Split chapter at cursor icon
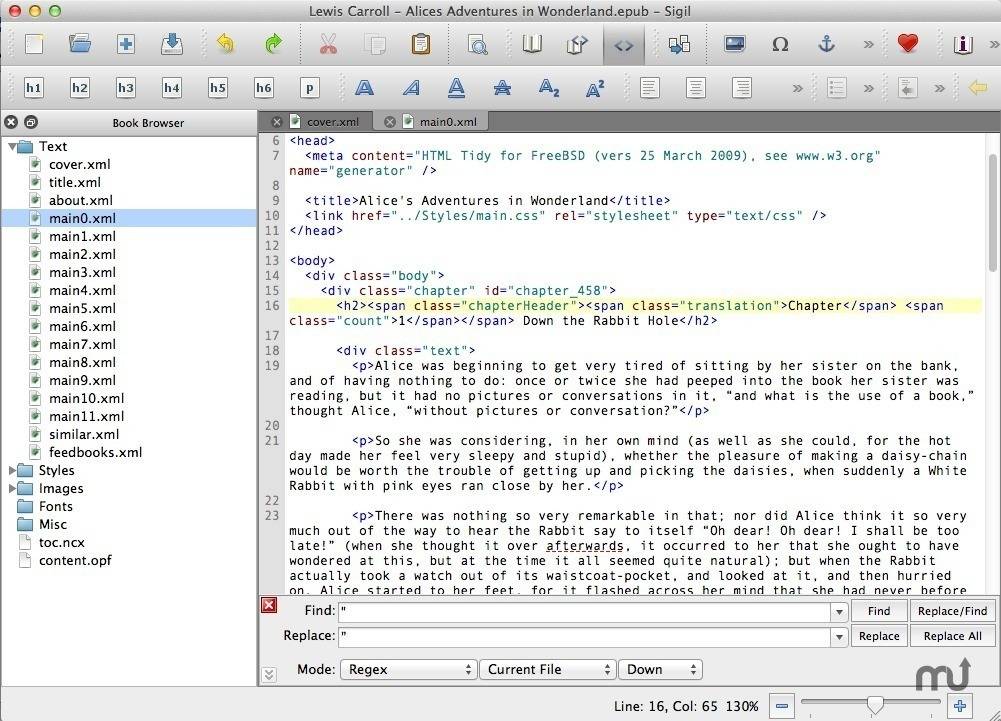The image size is (1001, 721). coord(679,44)
